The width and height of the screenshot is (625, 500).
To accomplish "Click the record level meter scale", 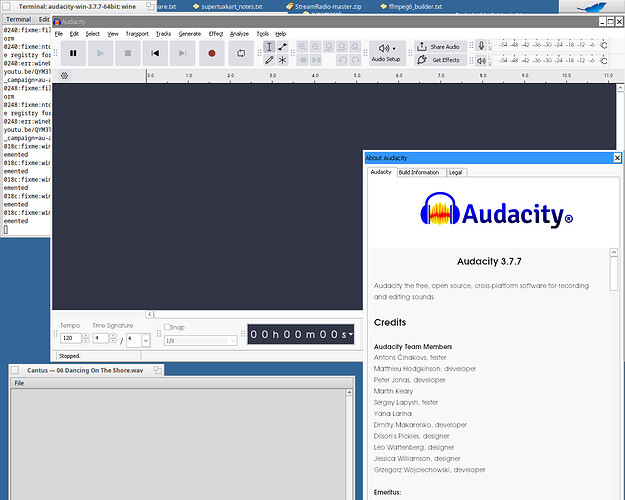I will [x=548, y=45].
